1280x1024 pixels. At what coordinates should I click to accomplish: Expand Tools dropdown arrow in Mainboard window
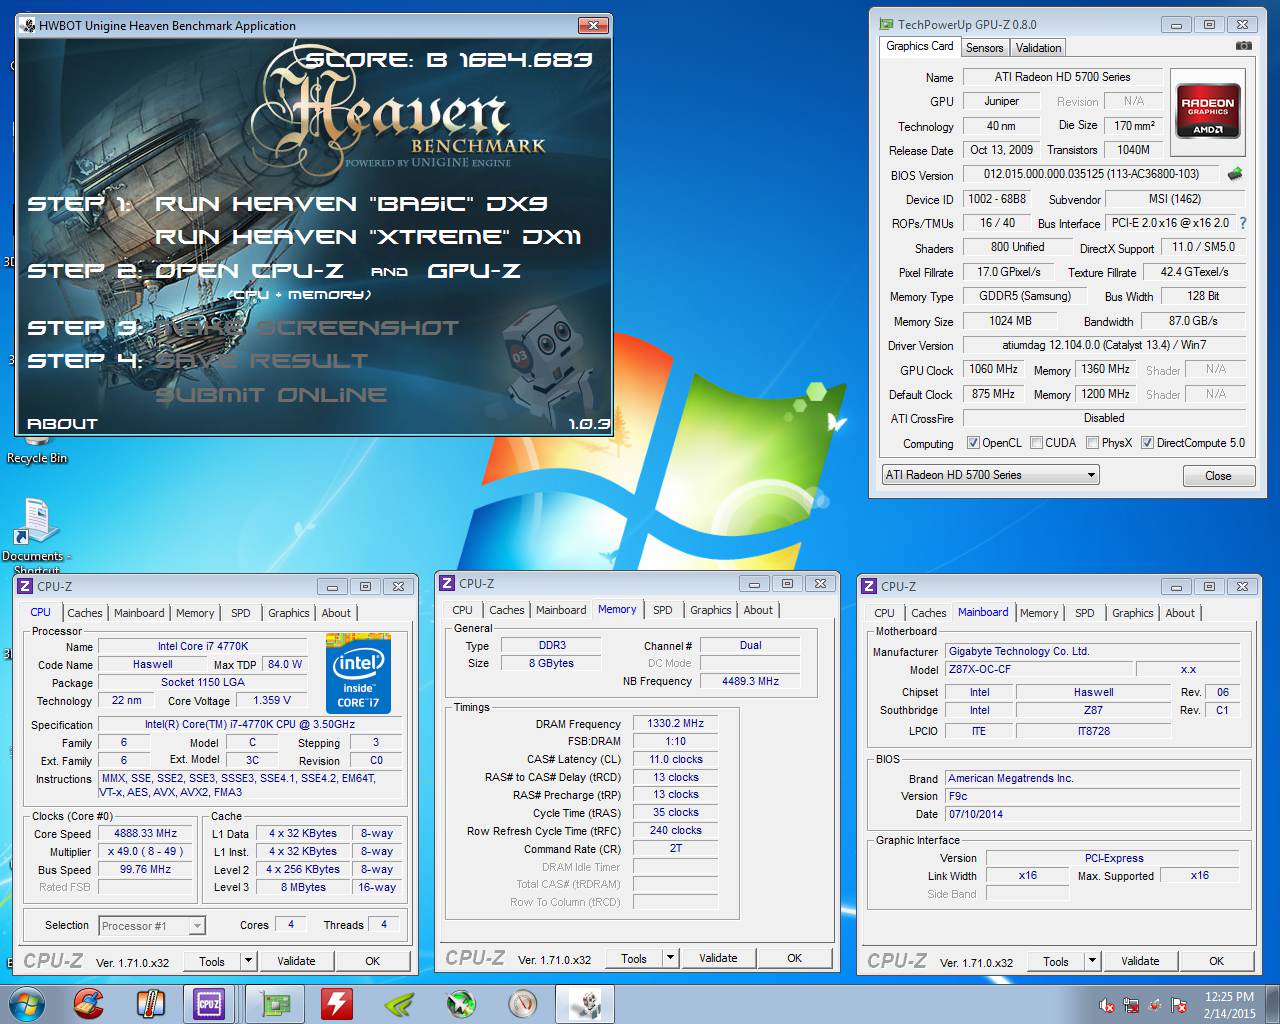(x=1092, y=961)
